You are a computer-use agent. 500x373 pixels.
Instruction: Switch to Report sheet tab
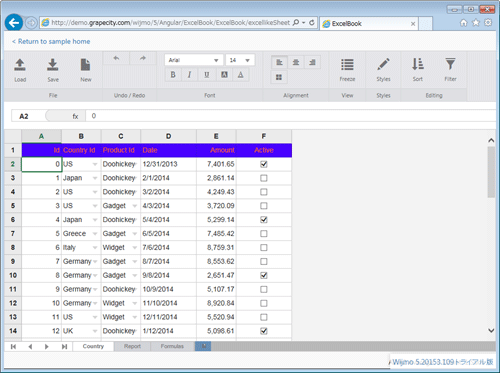[x=132, y=346]
